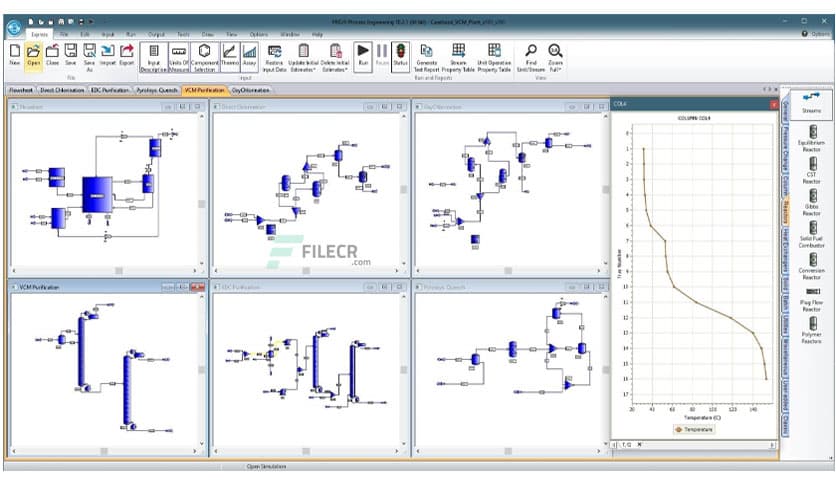Select the Express ribbon tab
The height and width of the screenshot is (484, 836).
click(39, 34)
